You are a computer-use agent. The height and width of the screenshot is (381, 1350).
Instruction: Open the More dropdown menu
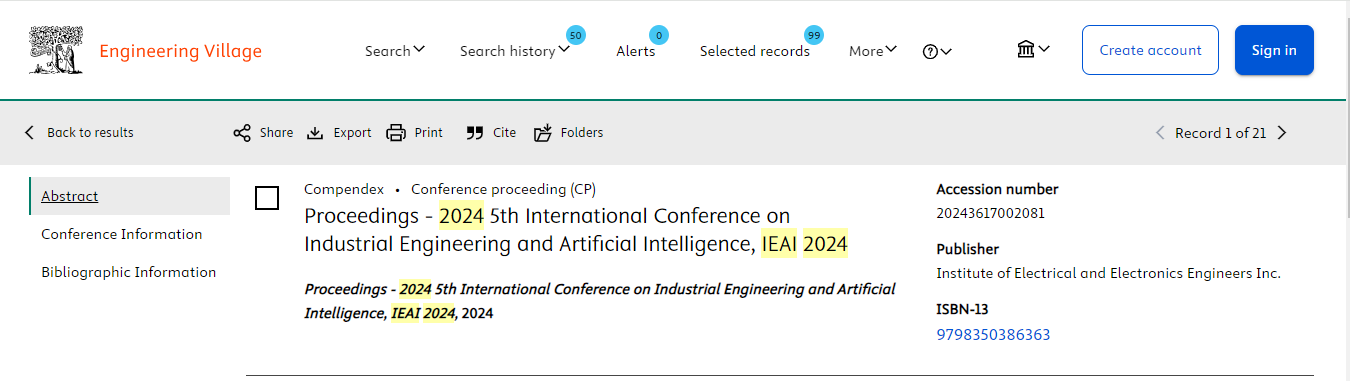click(873, 51)
